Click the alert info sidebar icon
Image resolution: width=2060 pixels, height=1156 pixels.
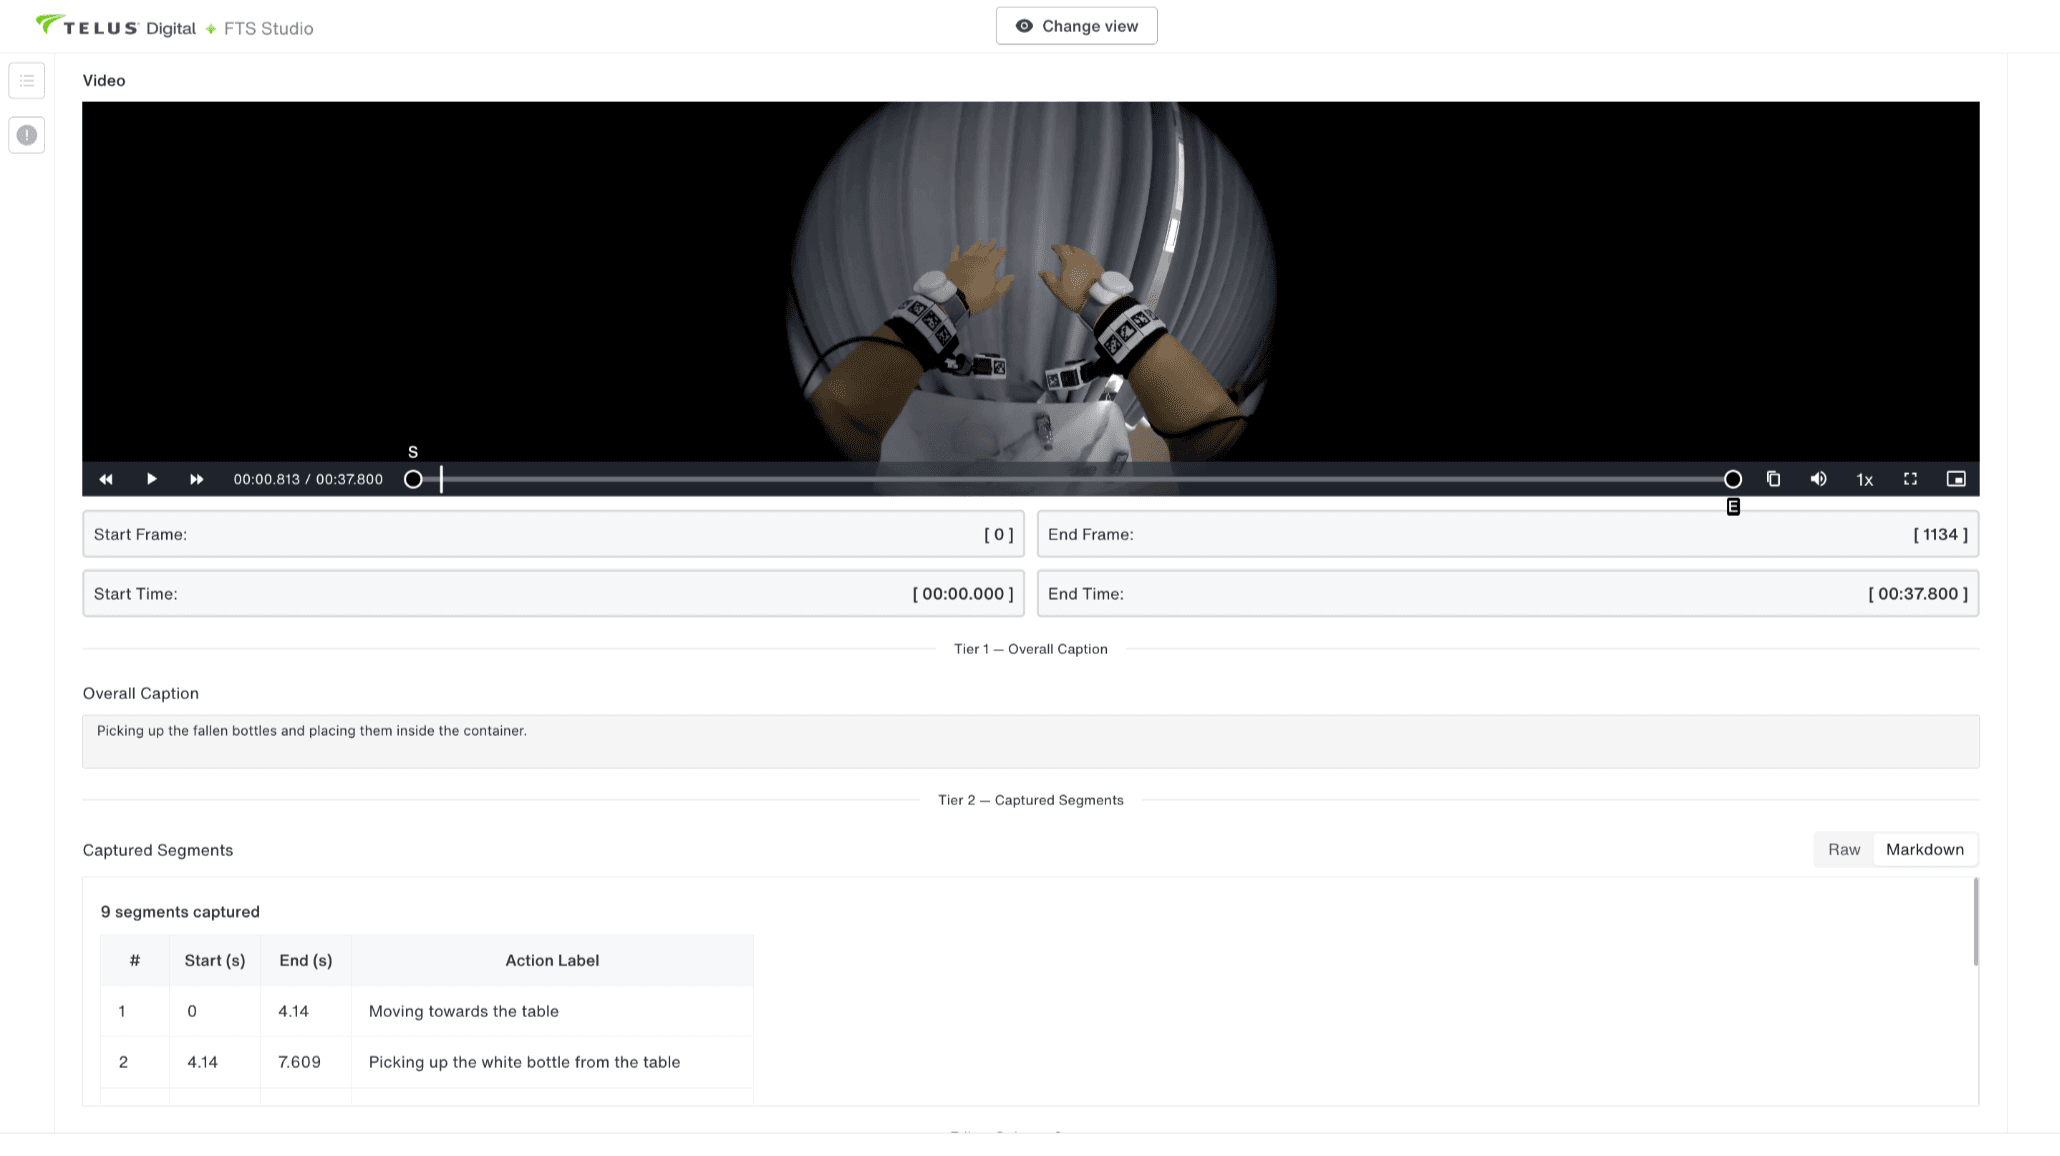click(27, 135)
